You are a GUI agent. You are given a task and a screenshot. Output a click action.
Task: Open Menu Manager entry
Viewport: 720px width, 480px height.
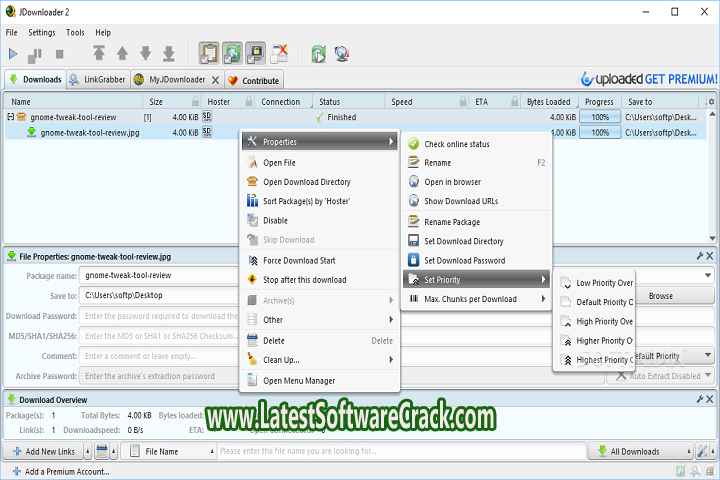(319, 381)
